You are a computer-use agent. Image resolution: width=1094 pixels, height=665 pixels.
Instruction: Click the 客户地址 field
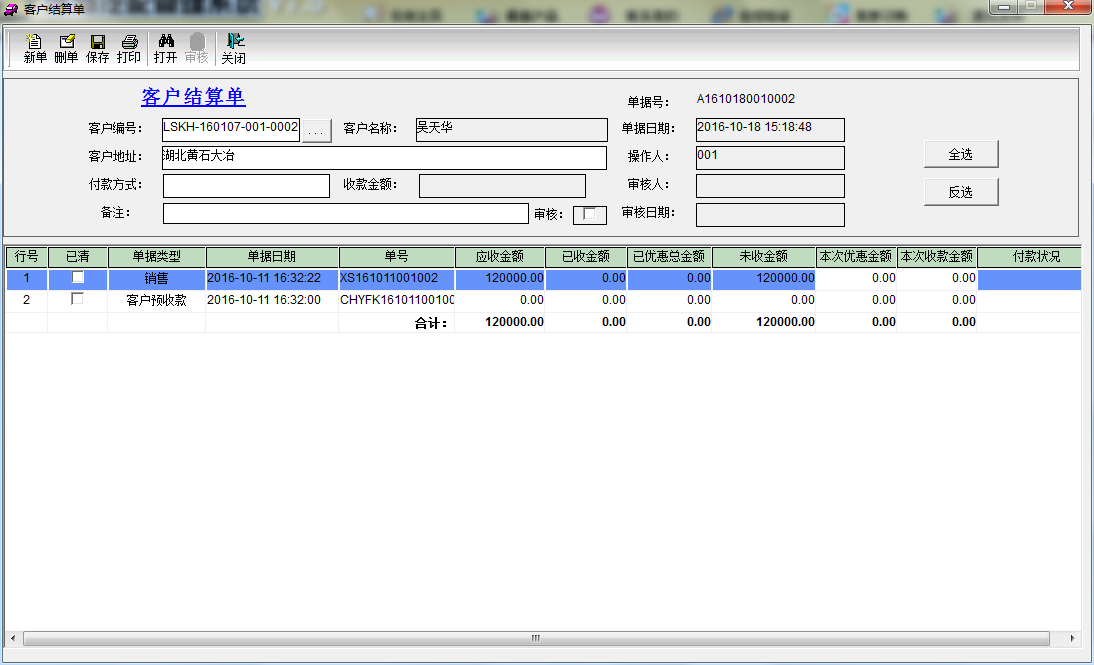click(x=384, y=158)
